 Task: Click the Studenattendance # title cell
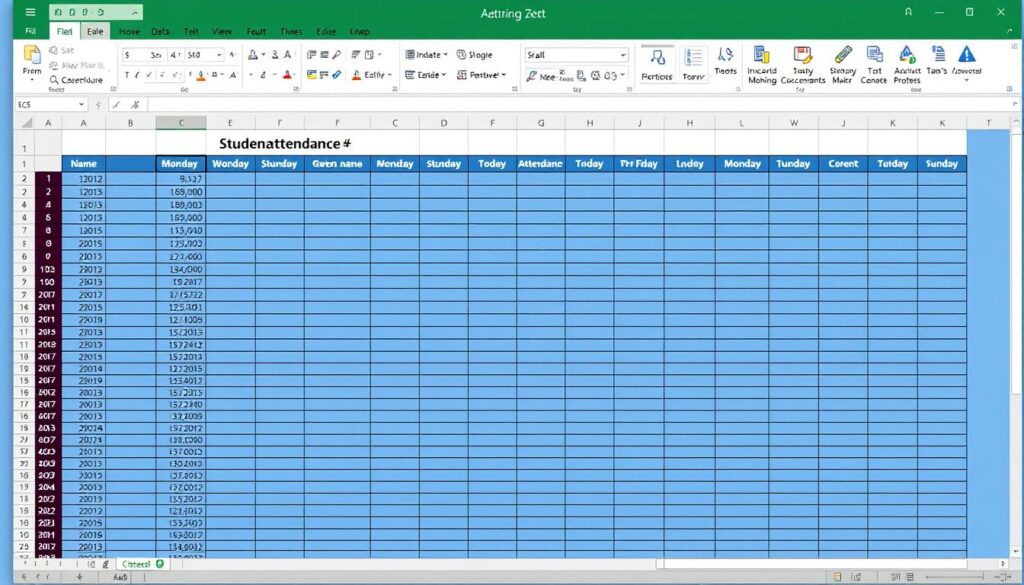pyautogui.click(x=285, y=144)
